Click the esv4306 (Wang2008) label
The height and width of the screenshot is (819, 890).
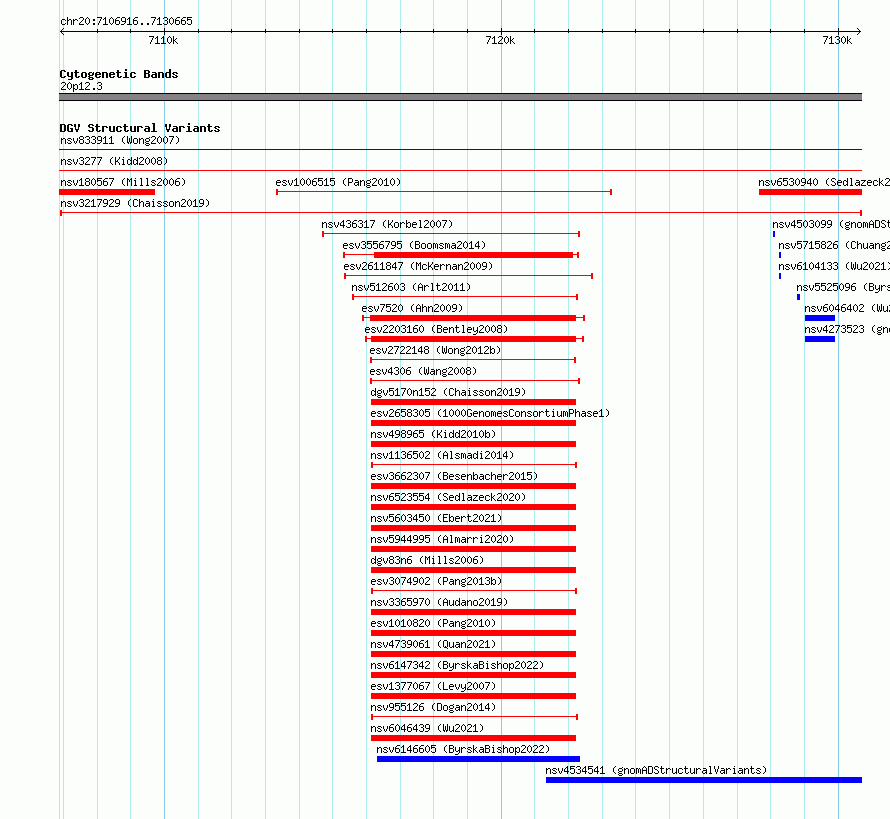click(x=423, y=371)
